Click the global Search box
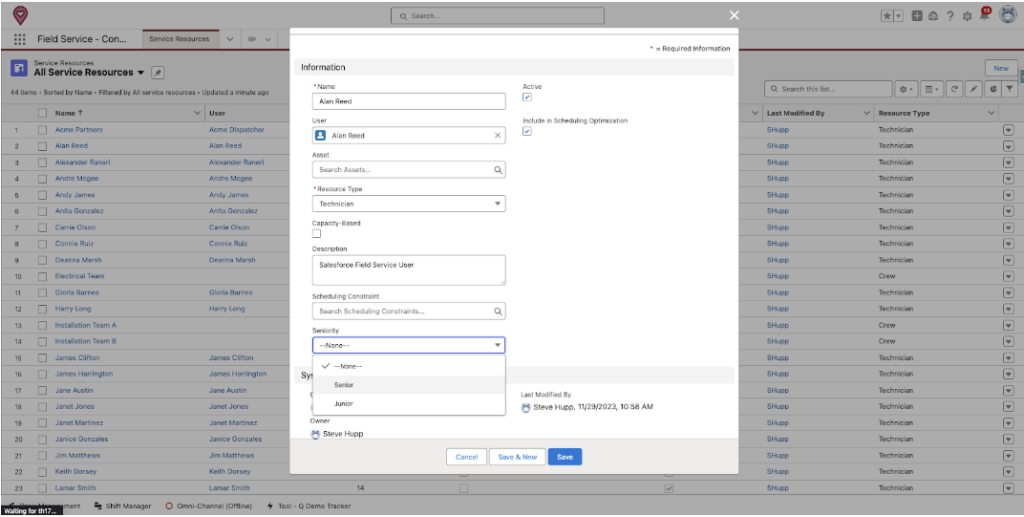 pos(498,16)
